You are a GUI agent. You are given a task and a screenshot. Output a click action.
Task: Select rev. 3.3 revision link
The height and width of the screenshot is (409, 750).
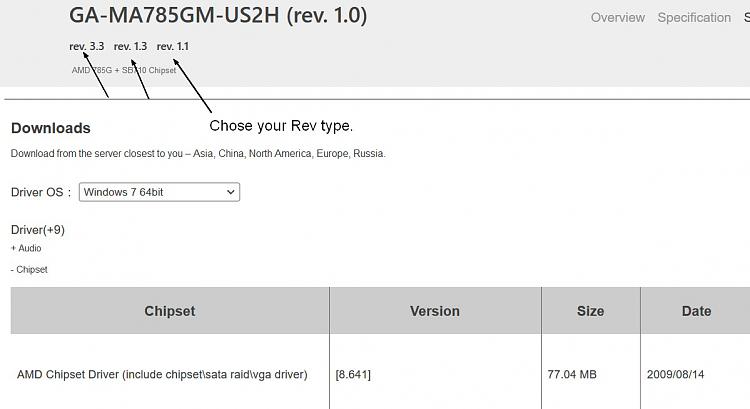point(87,46)
